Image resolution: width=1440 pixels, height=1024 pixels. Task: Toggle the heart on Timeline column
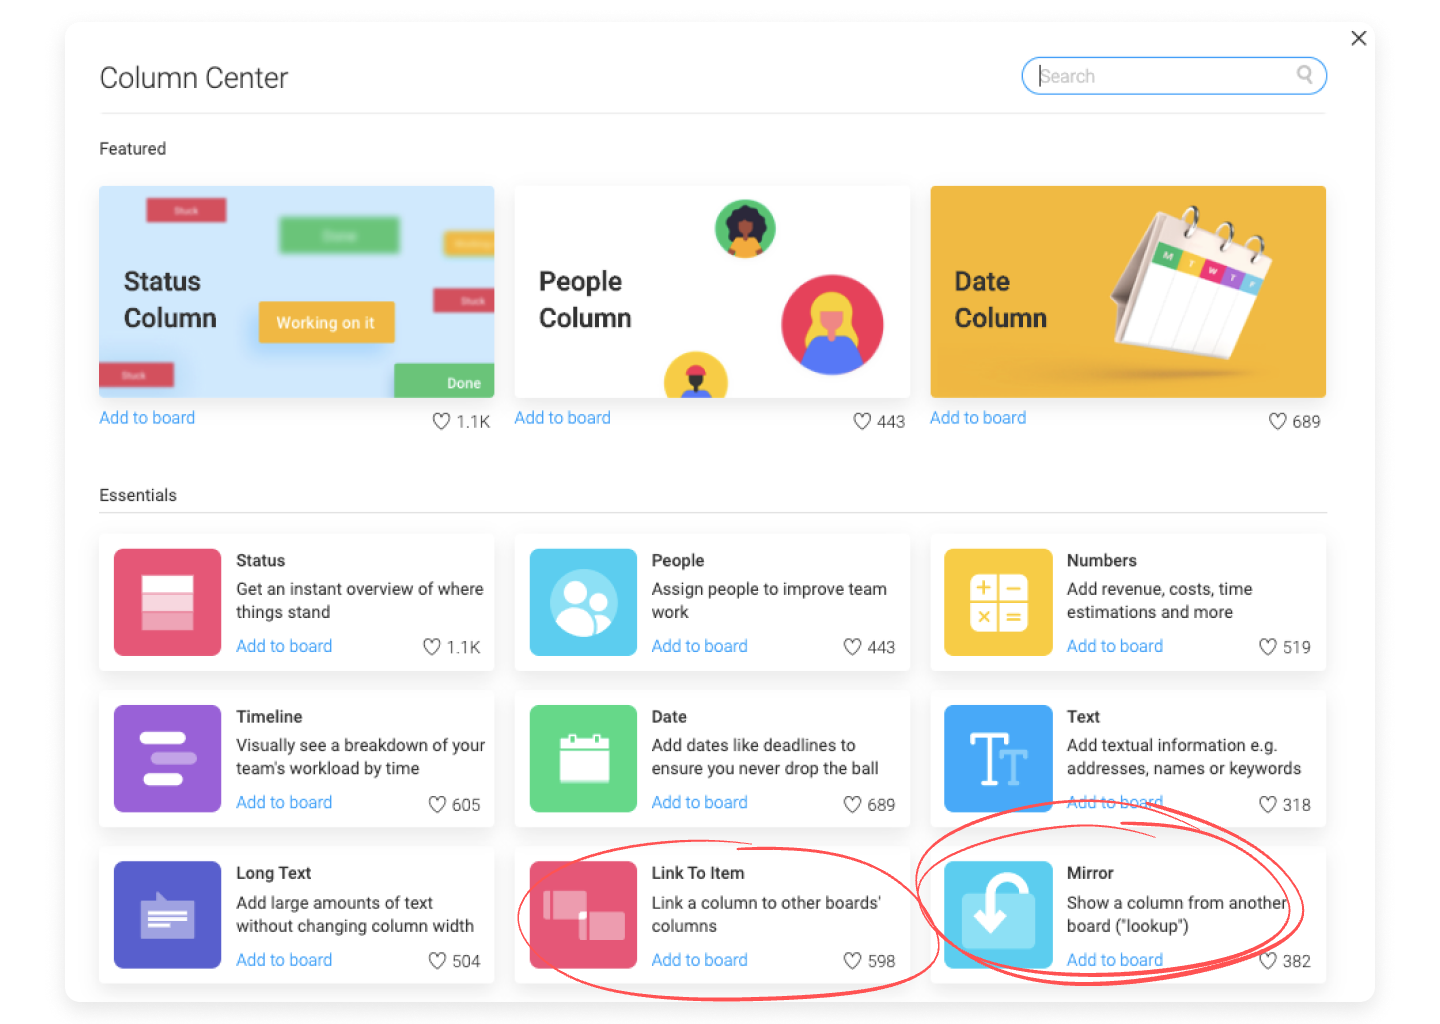437,804
